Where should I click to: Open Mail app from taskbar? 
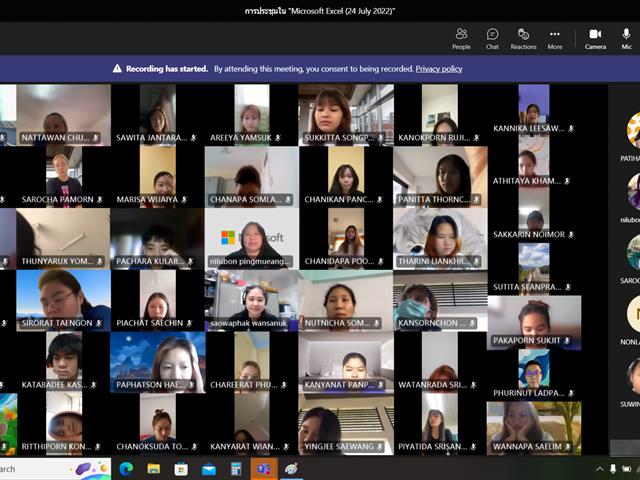(209, 469)
